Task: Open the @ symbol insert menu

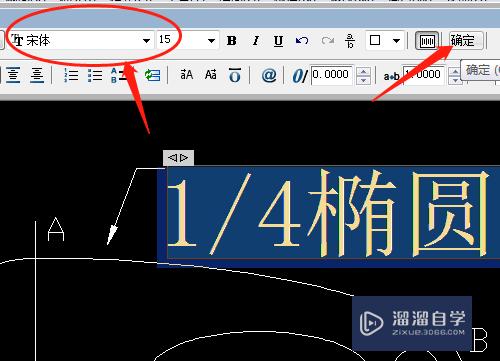Action: click(269, 75)
